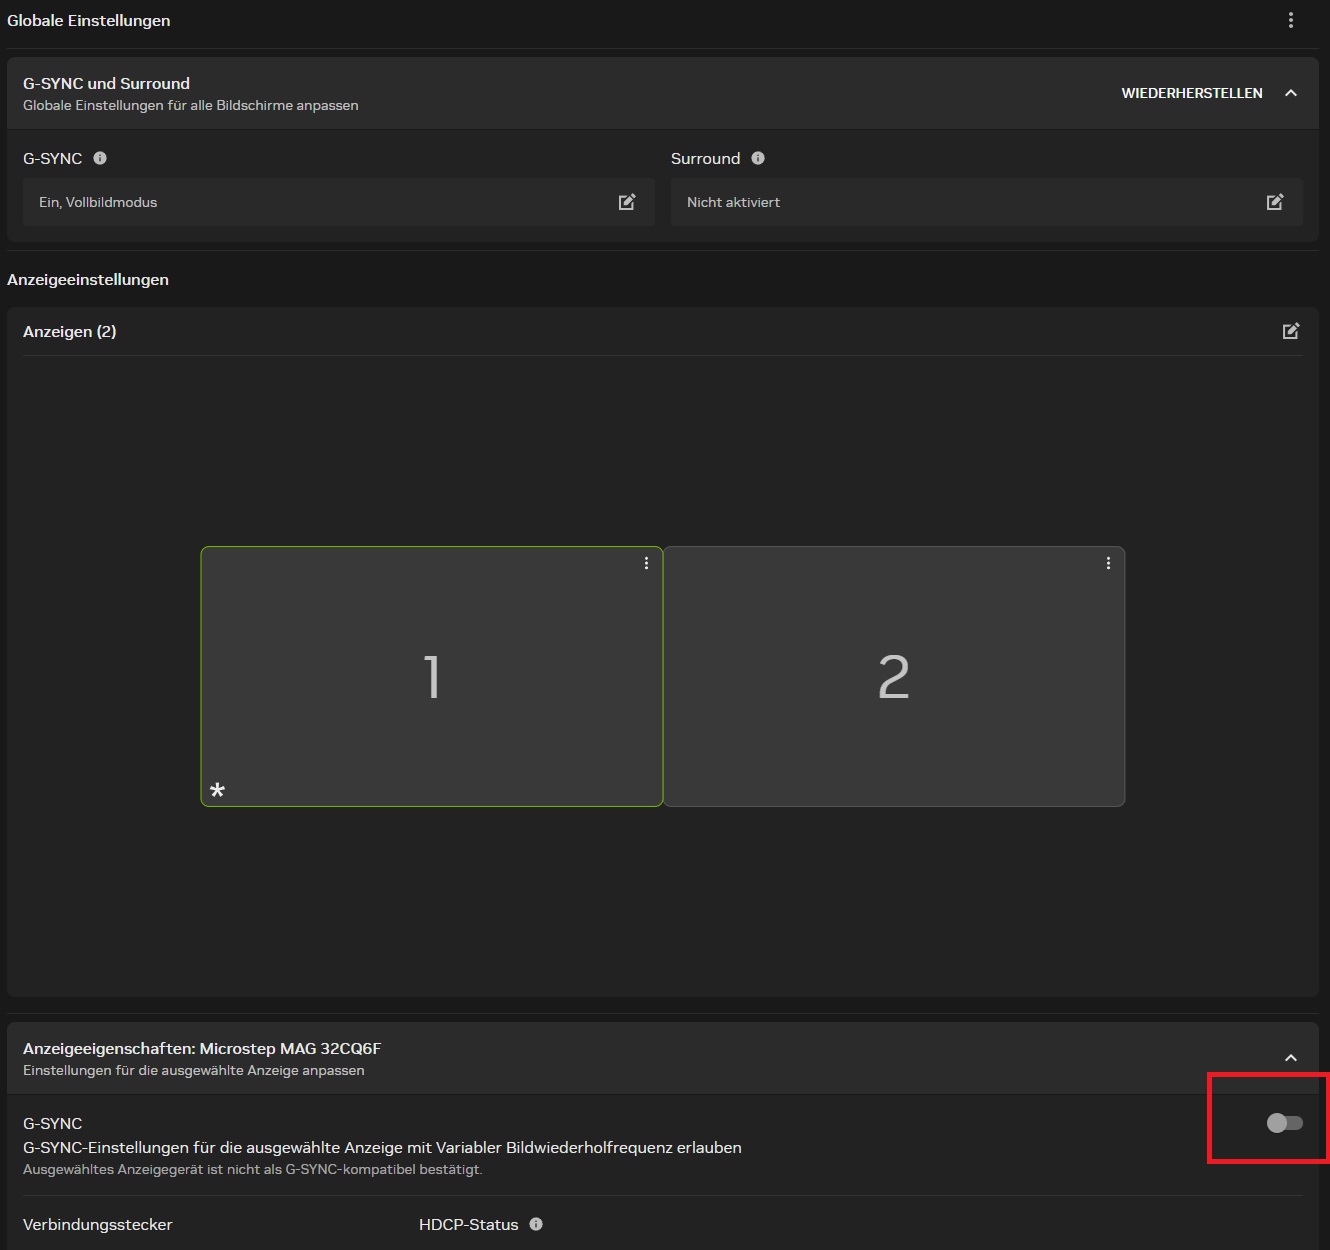Edit the Surround setting
The width and height of the screenshot is (1330, 1250).
pos(1275,202)
